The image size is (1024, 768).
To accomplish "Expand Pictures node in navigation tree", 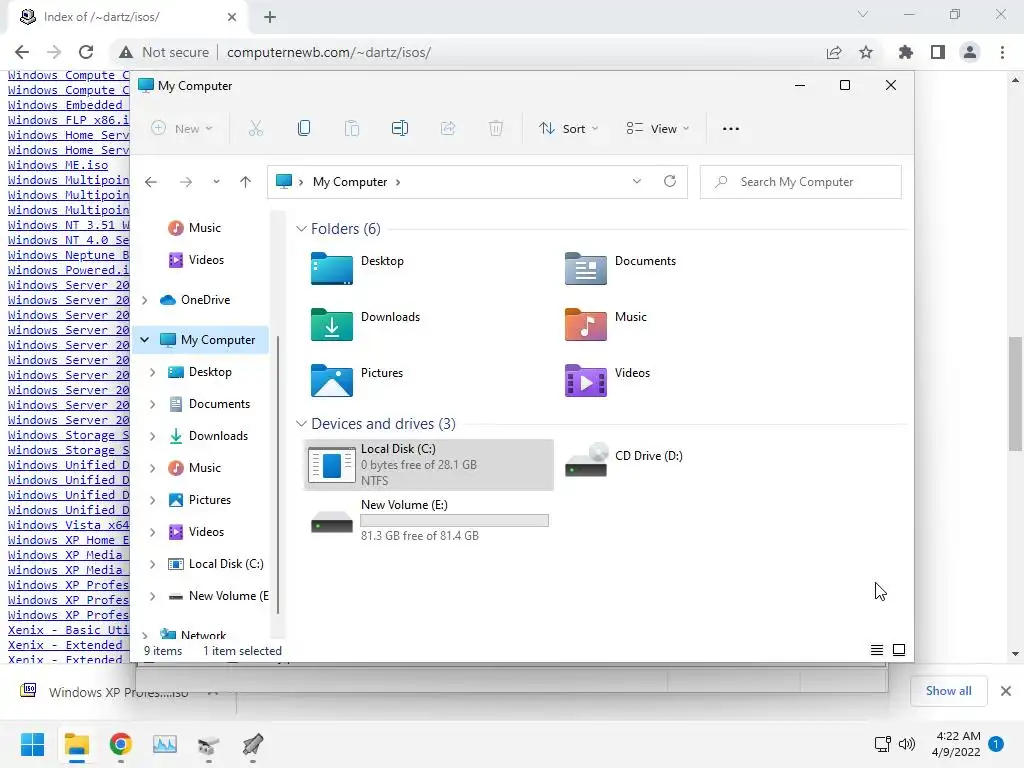I will 152,500.
